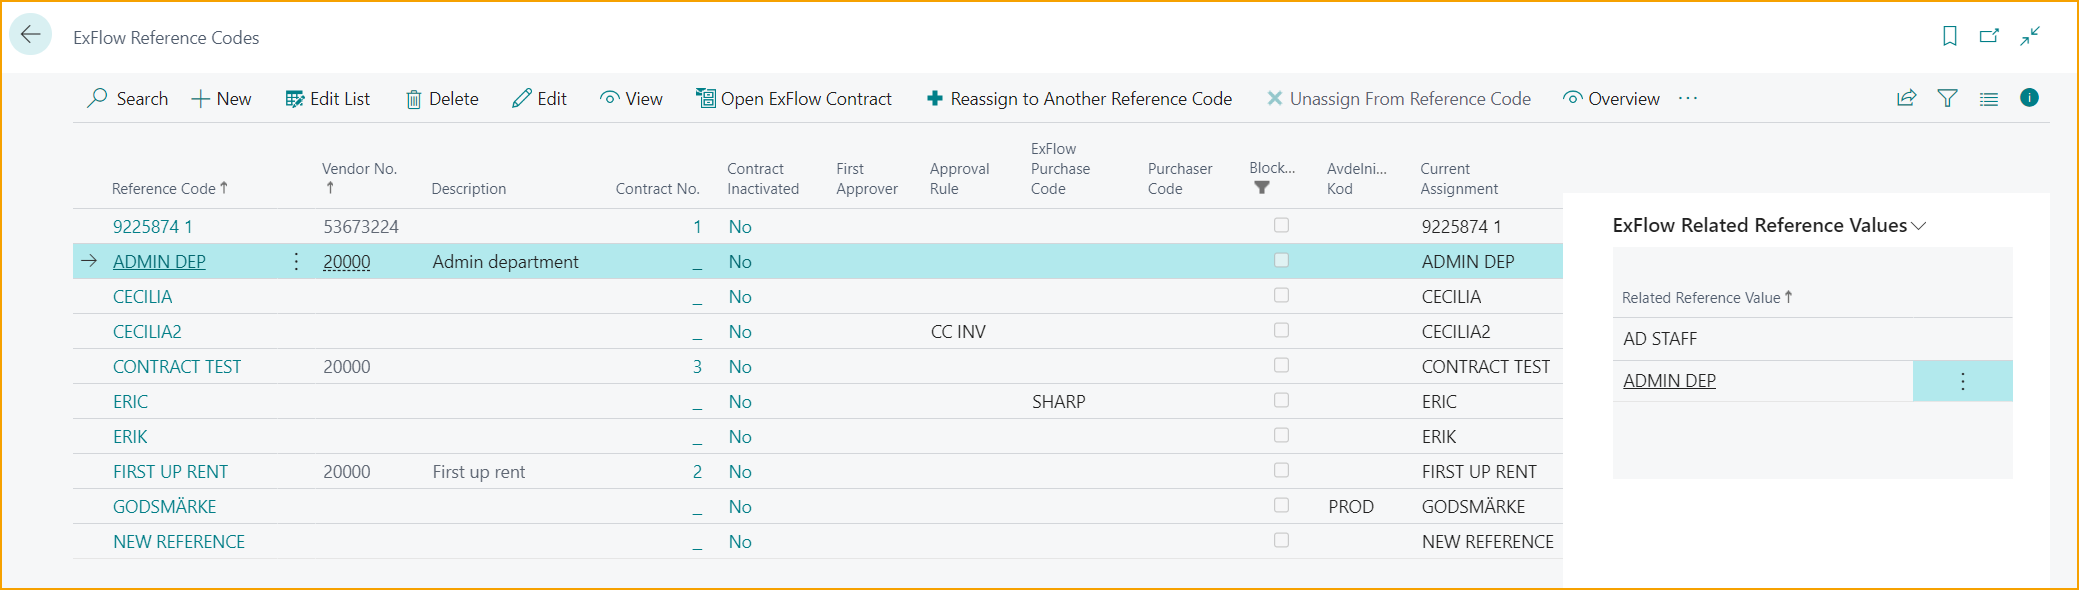Open First Approver column header menu
This screenshot has height=590, width=2079.
(x=867, y=178)
